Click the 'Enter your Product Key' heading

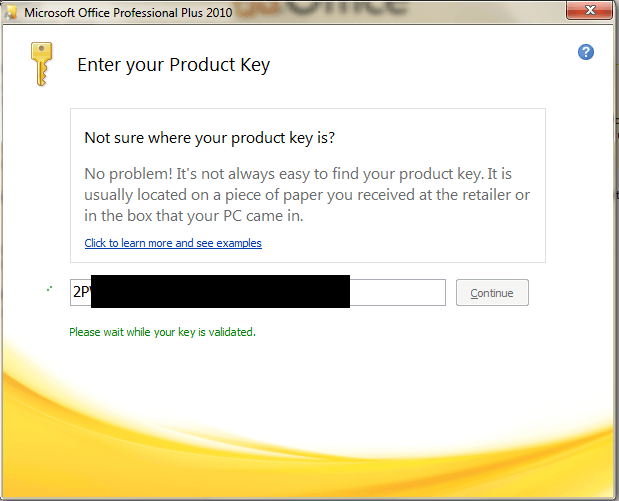(x=173, y=66)
